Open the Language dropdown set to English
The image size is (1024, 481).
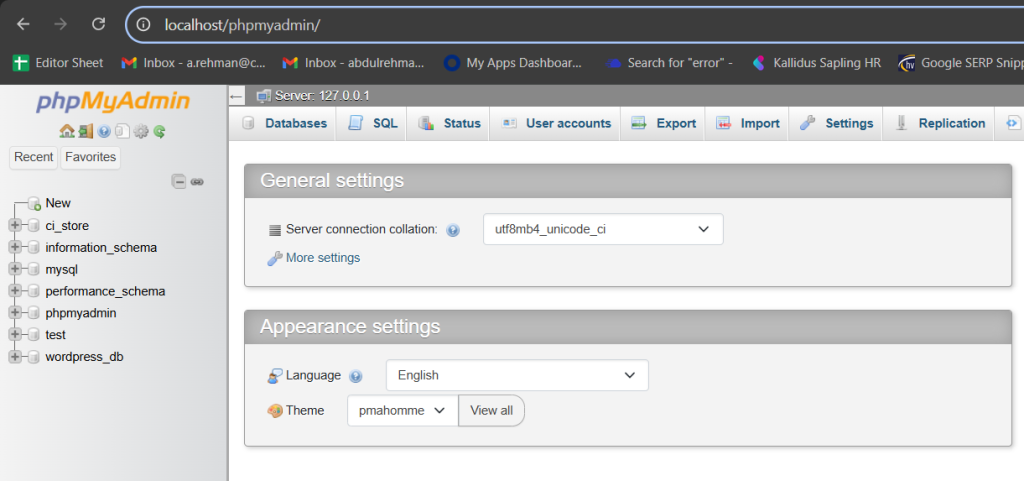(517, 375)
